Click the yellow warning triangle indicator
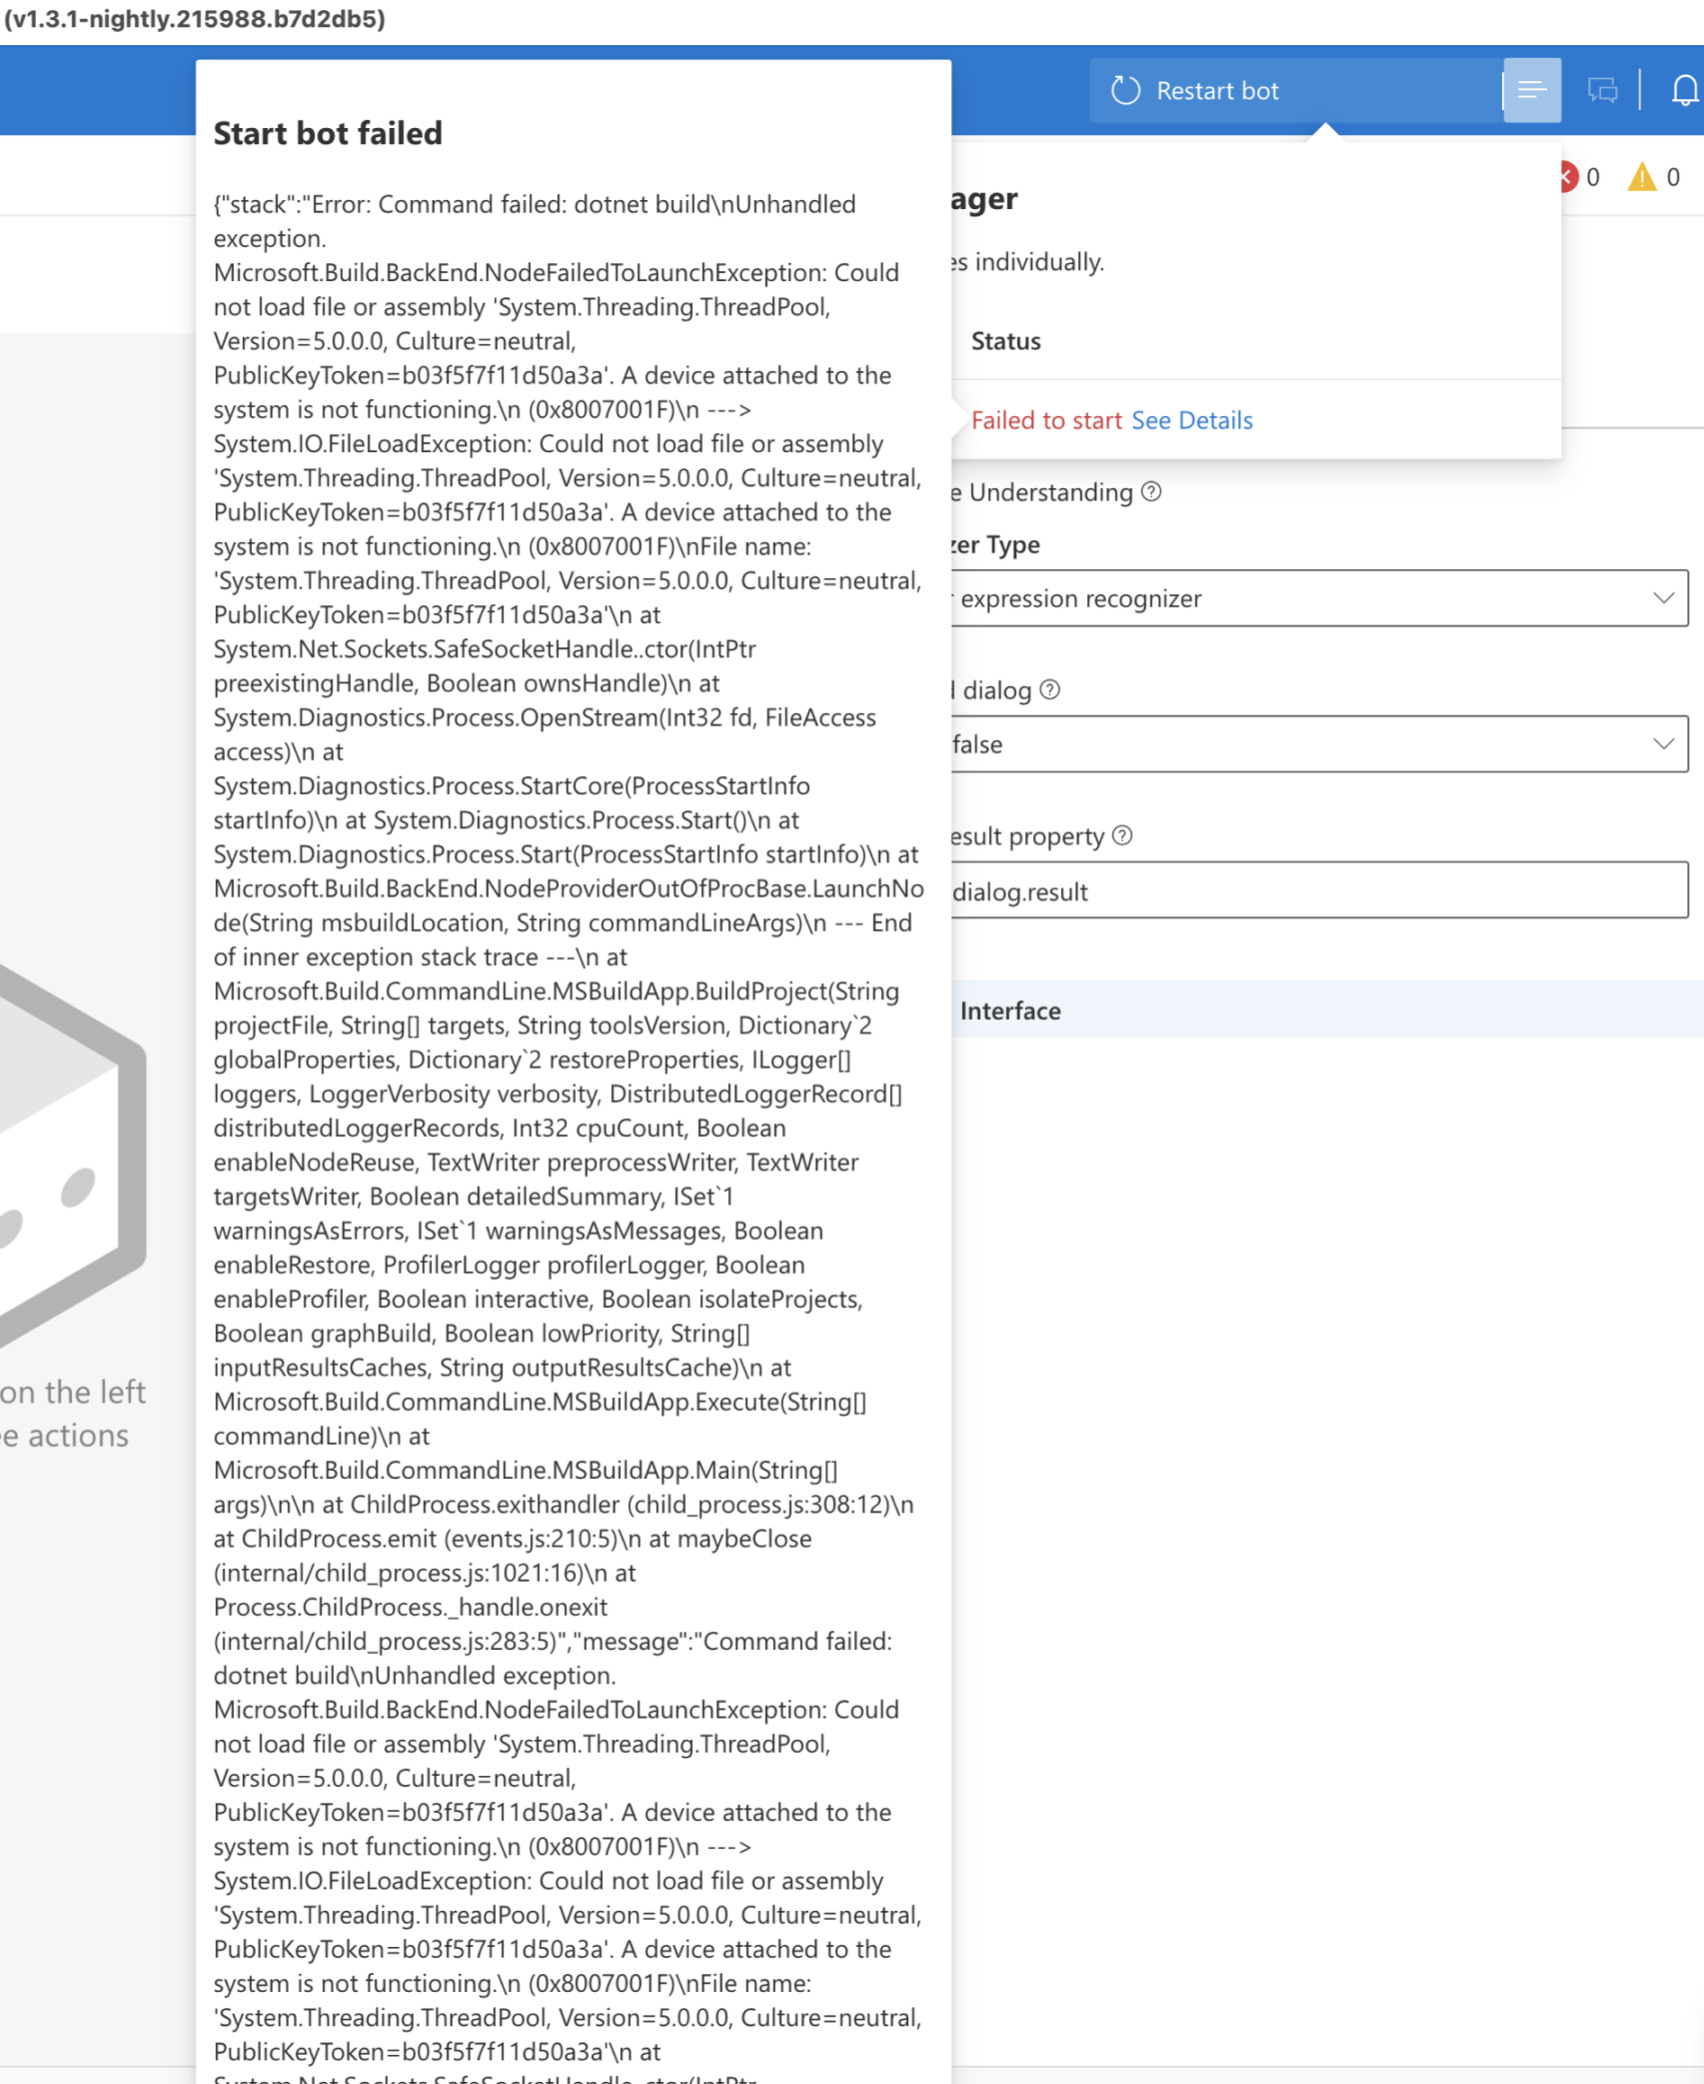The height and width of the screenshot is (2084, 1704). pyautogui.click(x=1641, y=176)
